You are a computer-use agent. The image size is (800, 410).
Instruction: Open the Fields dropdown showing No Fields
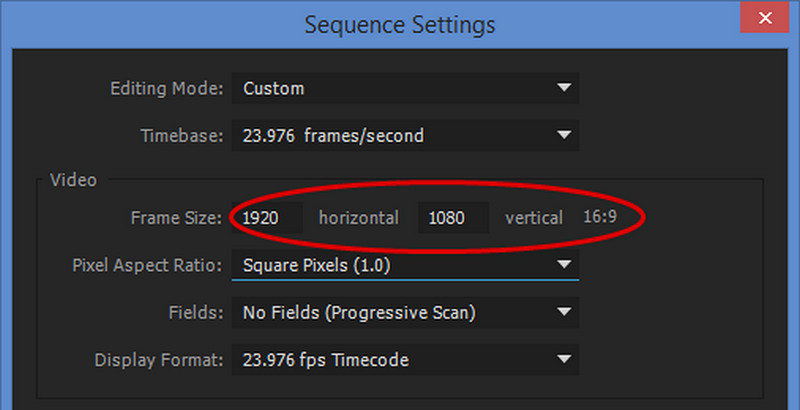[x=405, y=312]
